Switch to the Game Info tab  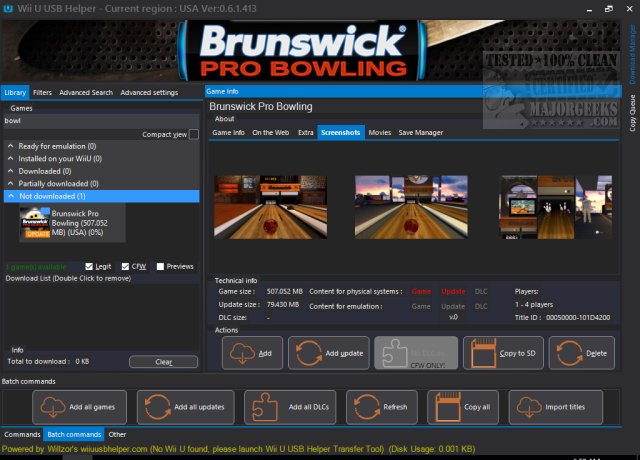pos(229,133)
